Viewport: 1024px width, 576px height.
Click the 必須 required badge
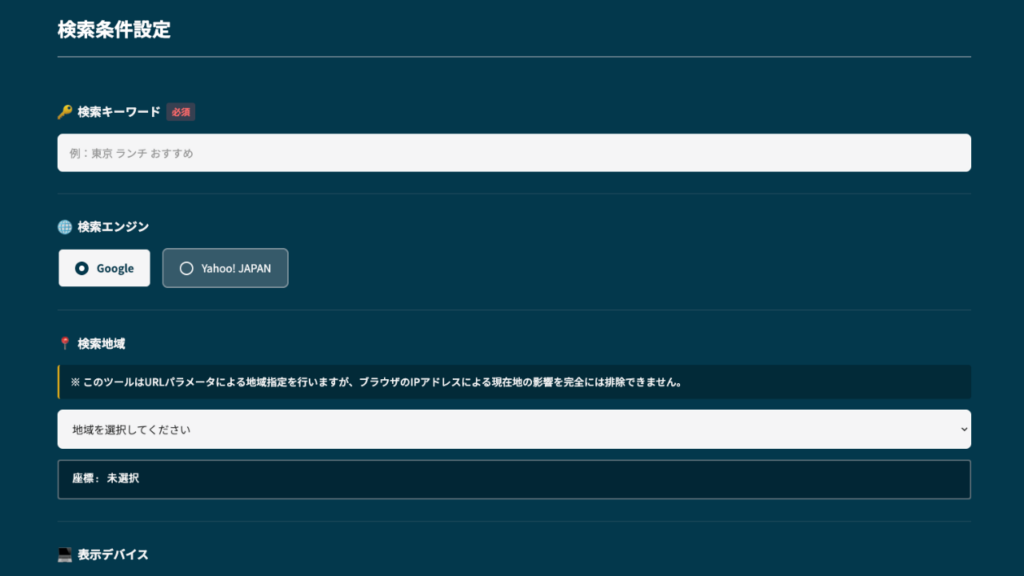pos(180,112)
